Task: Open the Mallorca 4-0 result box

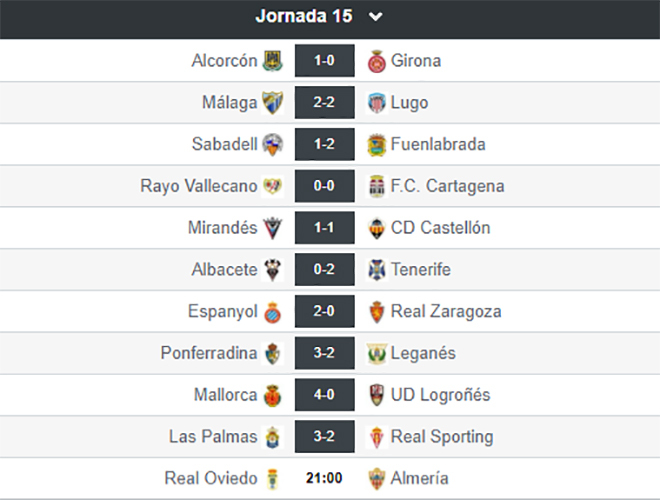Action: tap(324, 395)
